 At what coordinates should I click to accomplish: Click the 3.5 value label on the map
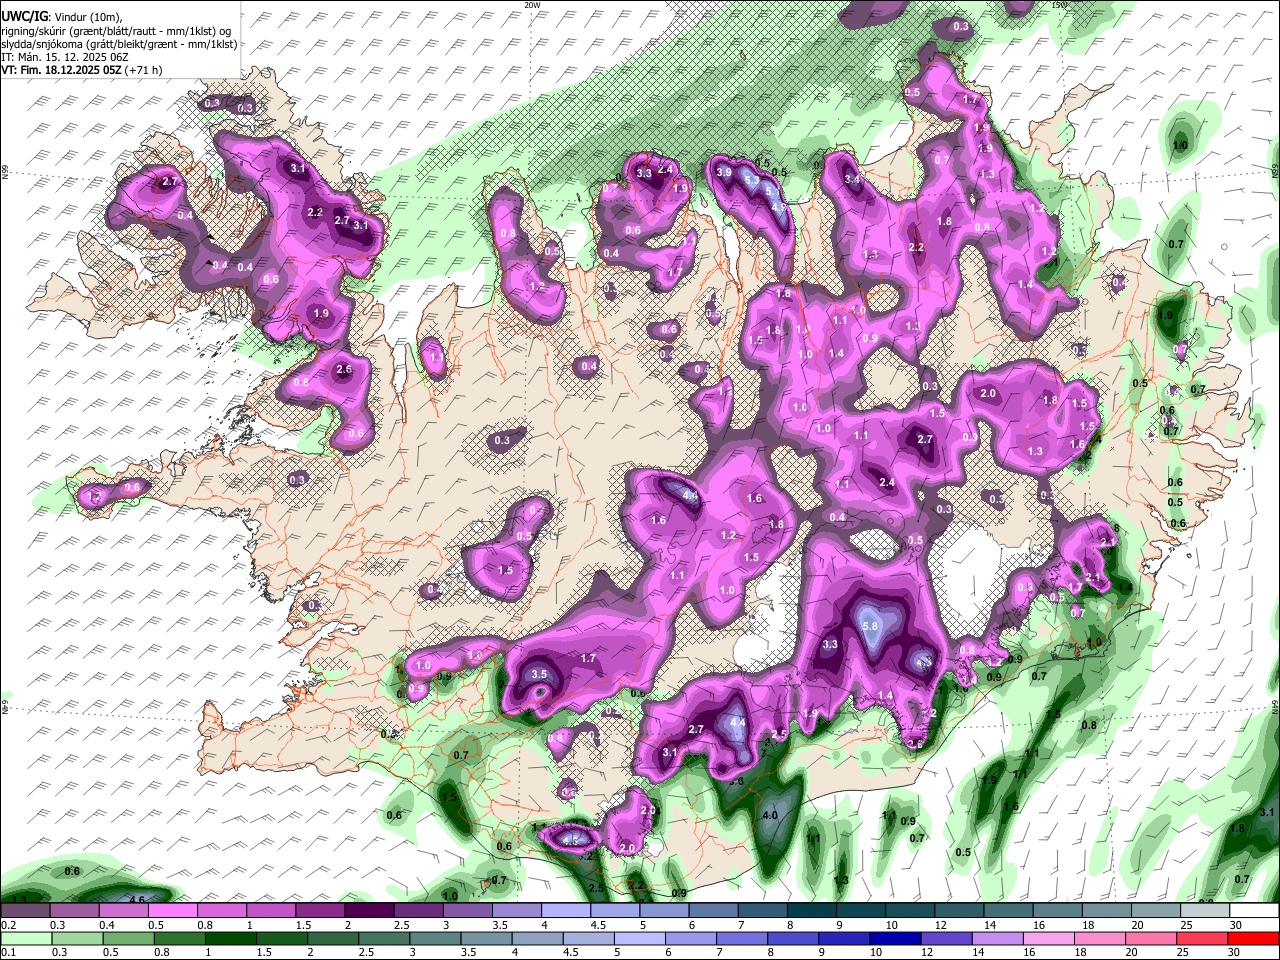click(540, 674)
